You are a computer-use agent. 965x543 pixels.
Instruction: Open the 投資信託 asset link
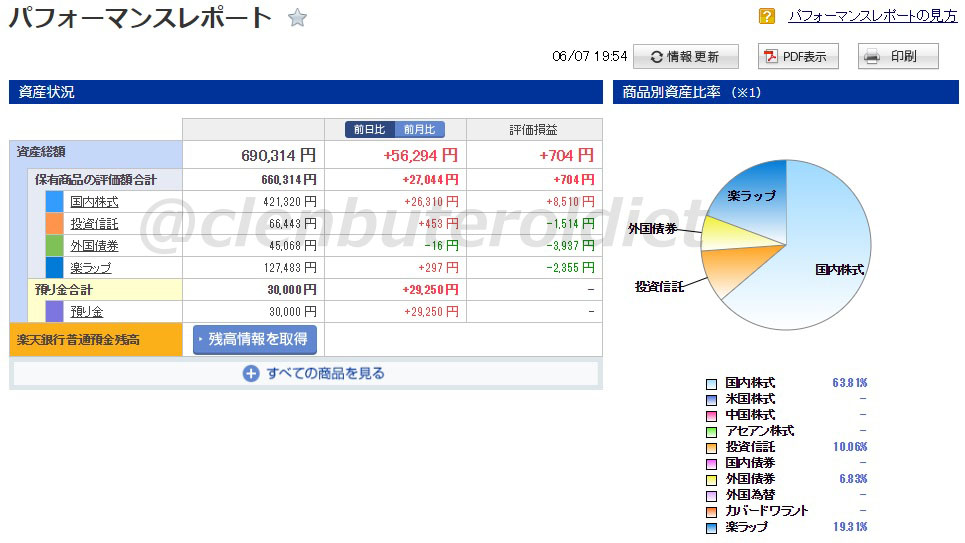pos(94,224)
